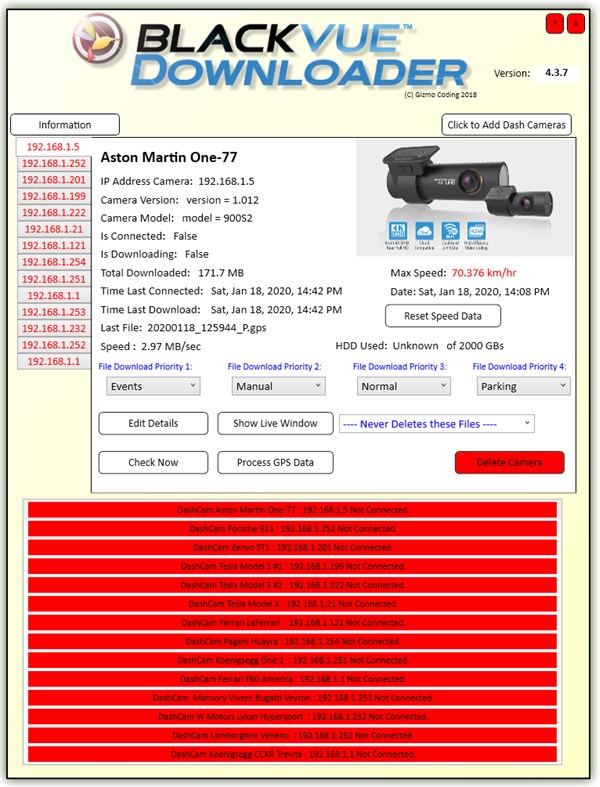Viewport: 600px width, 787px height.
Task: Click the dash camera product photo
Action: (x=464, y=197)
